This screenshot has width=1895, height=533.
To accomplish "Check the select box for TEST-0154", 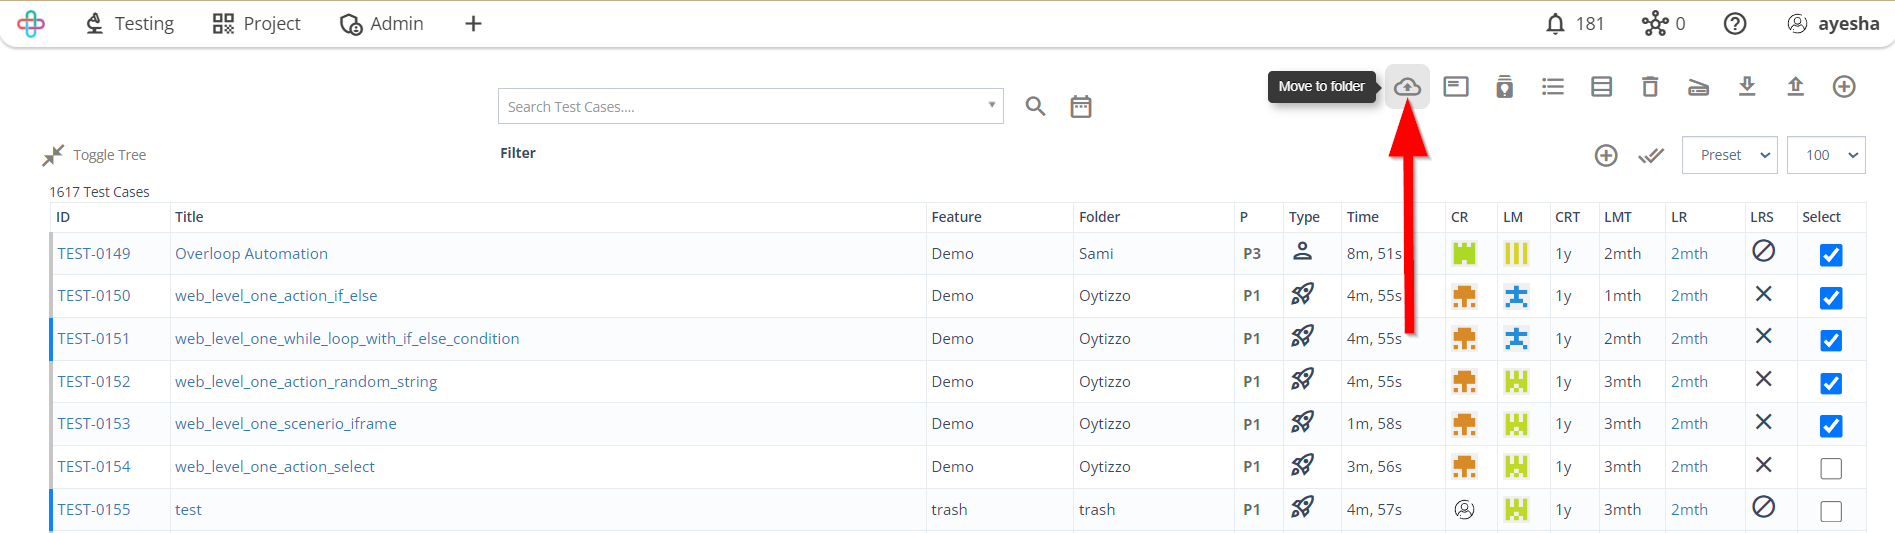I will pyautogui.click(x=1830, y=468).
